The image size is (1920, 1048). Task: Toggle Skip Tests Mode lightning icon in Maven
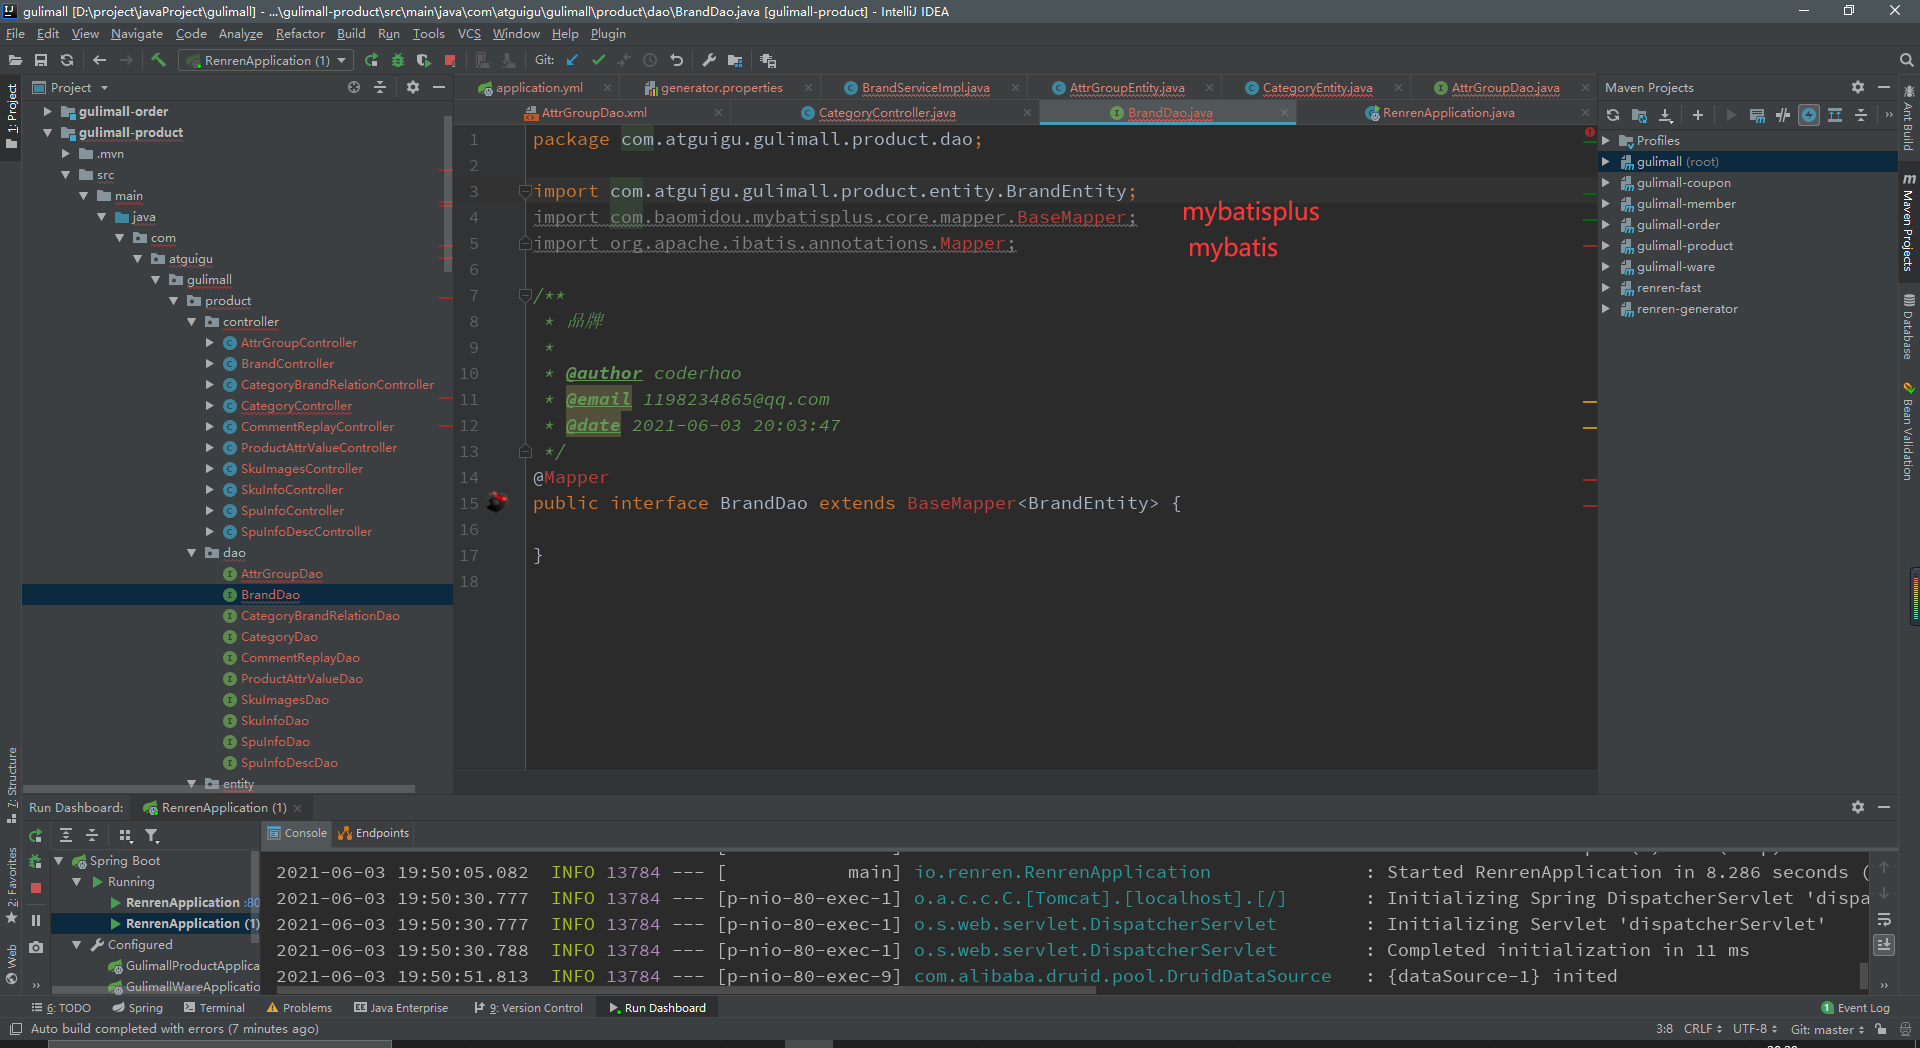(1809, 115)
